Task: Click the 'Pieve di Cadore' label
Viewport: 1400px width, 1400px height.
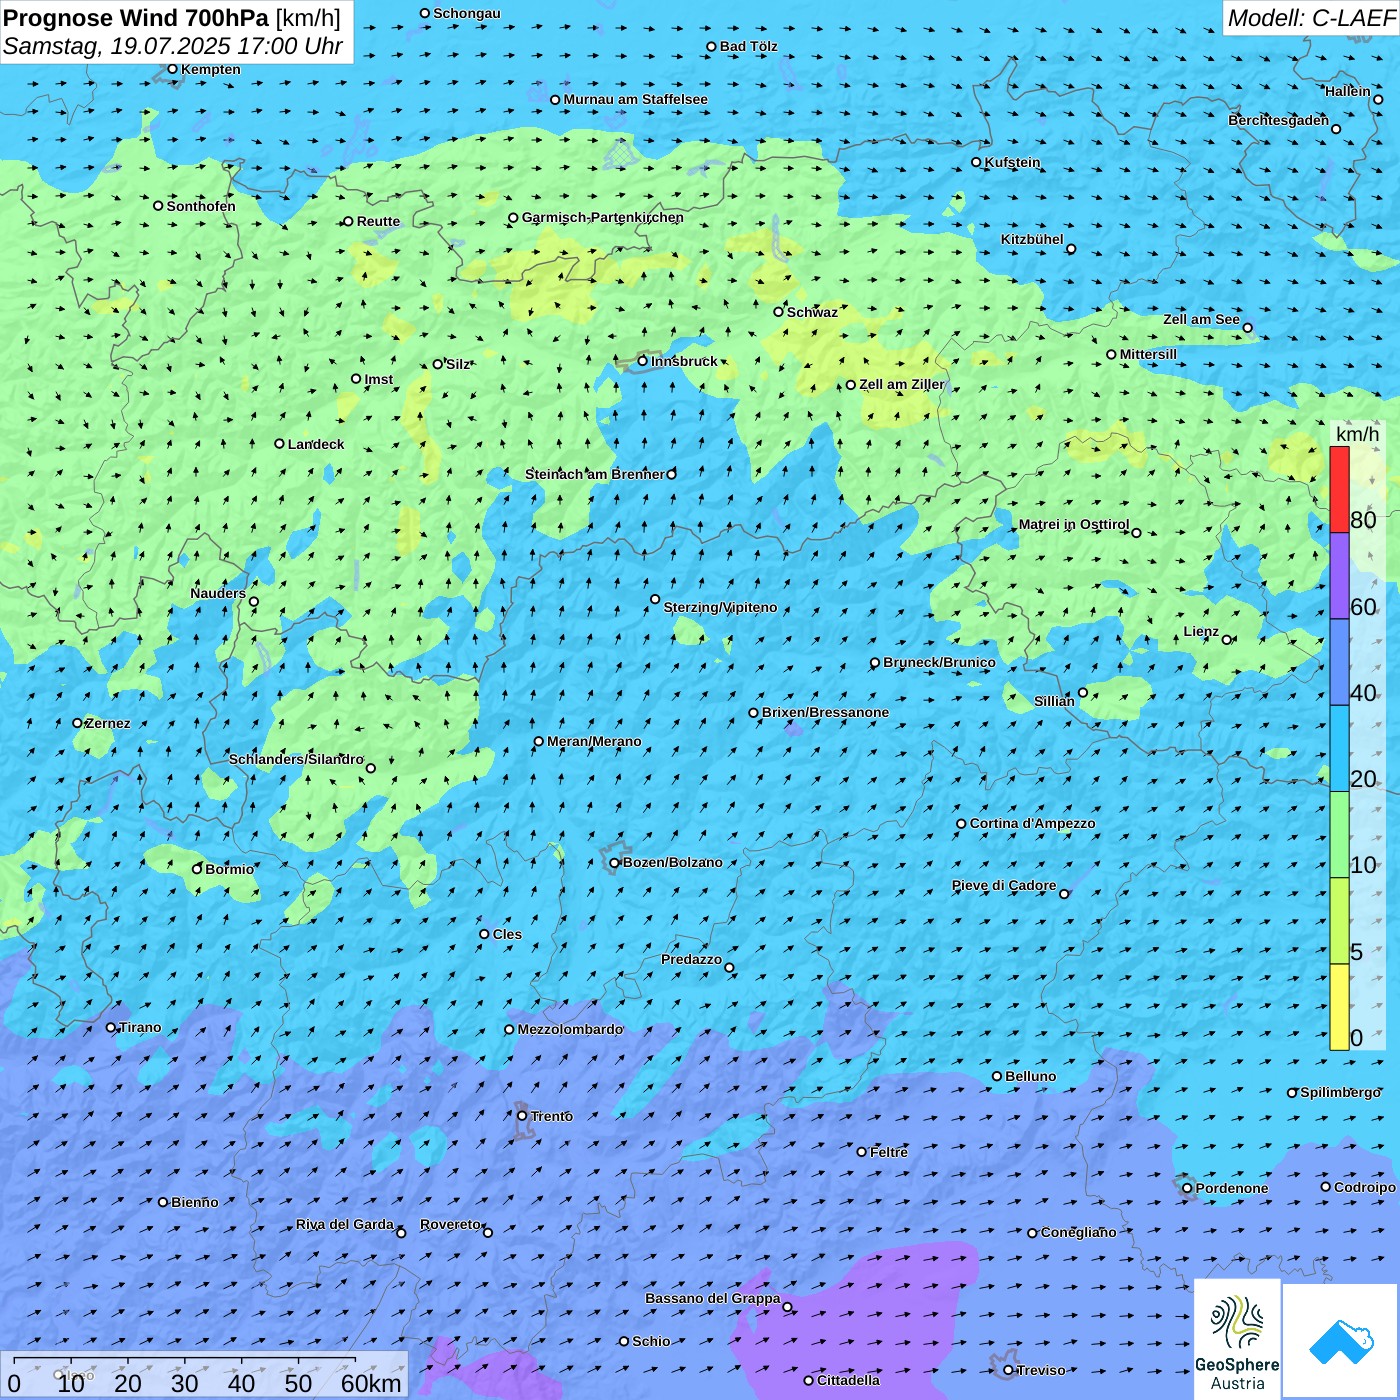Action: pos(1004,885)
